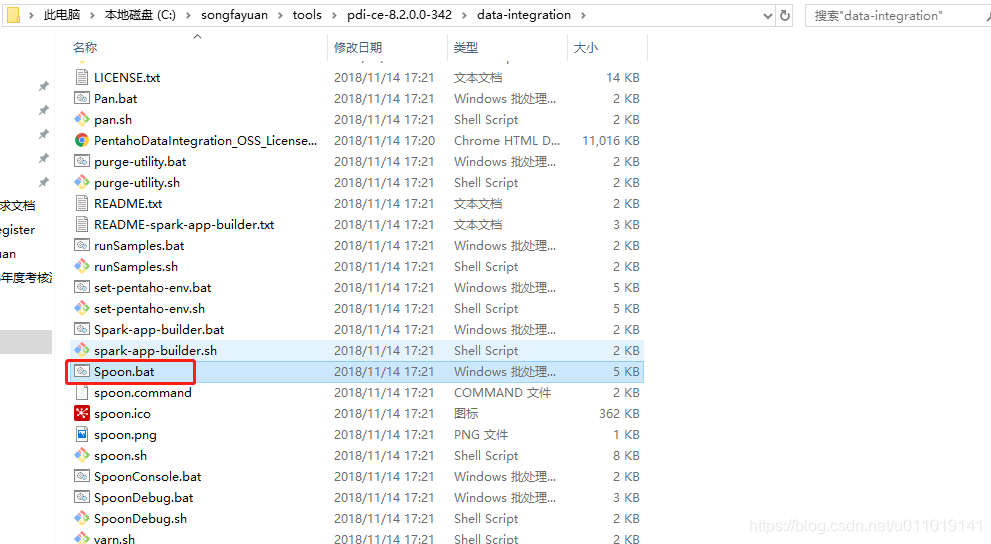This screenshot has height=544, width=991.
Task: Expand the chevron after data-integration in path
Action: (x=583, y=15)
